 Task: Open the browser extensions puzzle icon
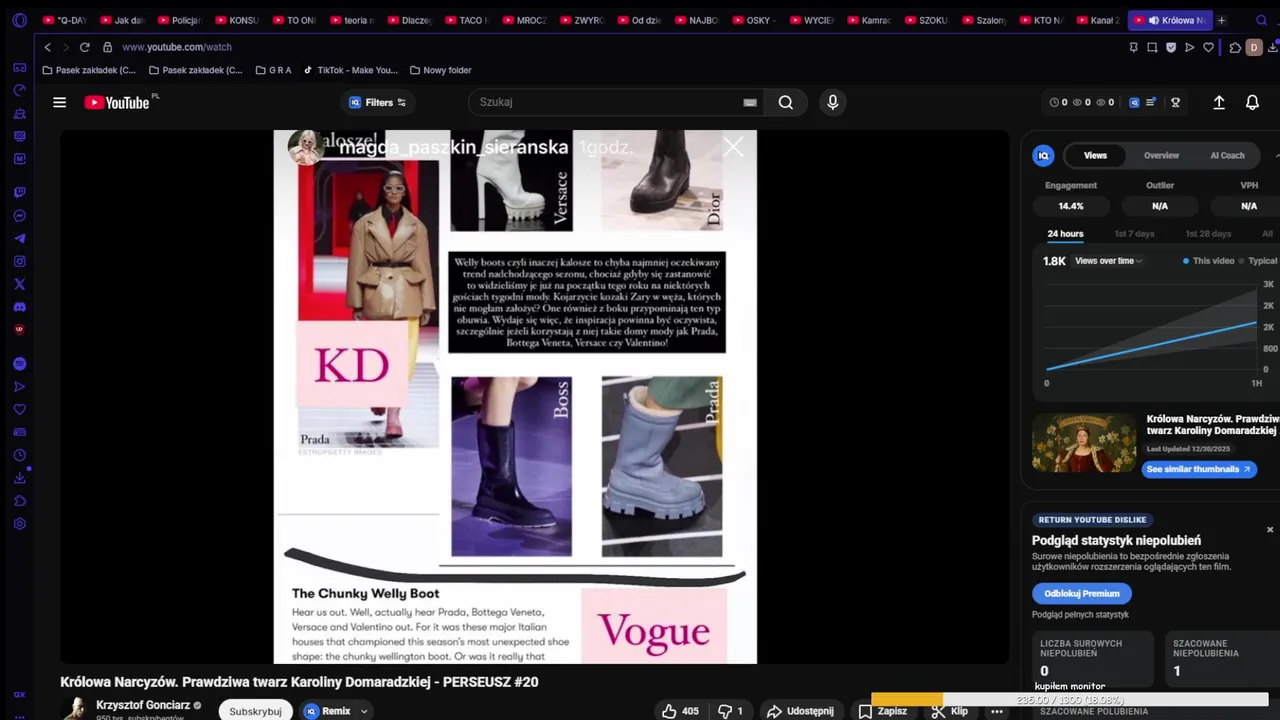point(1236,47)
